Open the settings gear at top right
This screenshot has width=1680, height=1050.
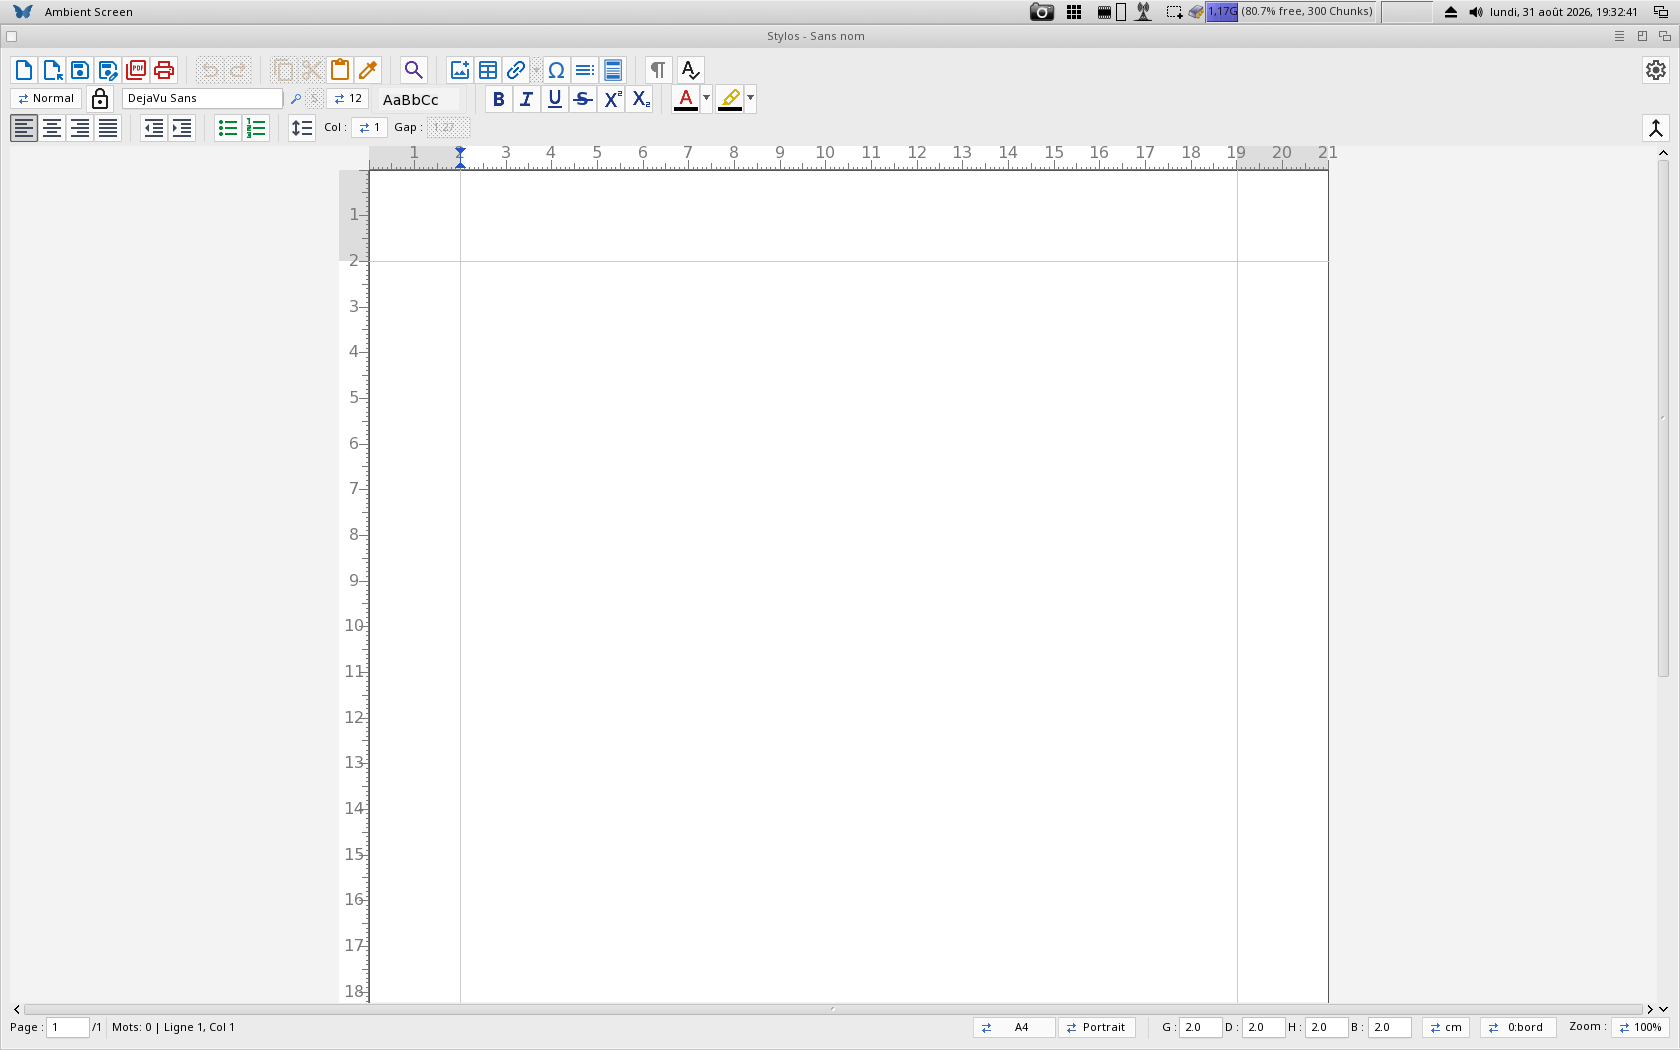point(1656,70)
